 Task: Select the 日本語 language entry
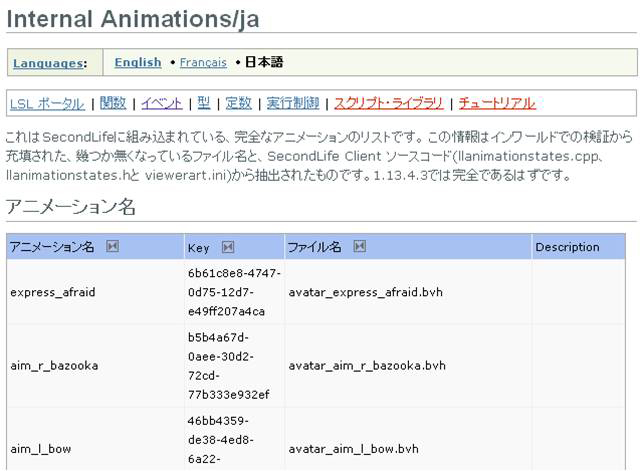point(264,62)
